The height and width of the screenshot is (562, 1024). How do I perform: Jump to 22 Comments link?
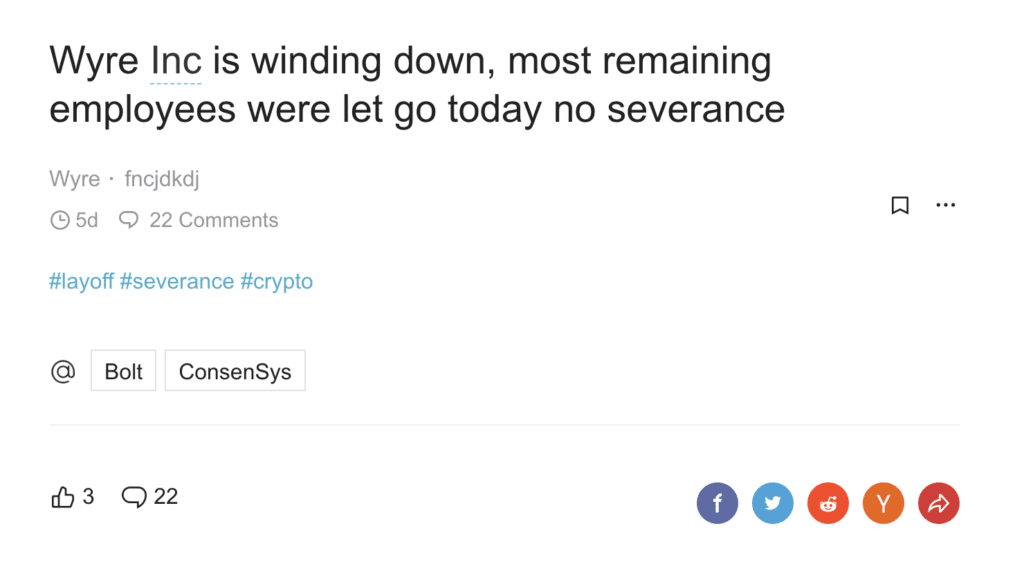199,220
